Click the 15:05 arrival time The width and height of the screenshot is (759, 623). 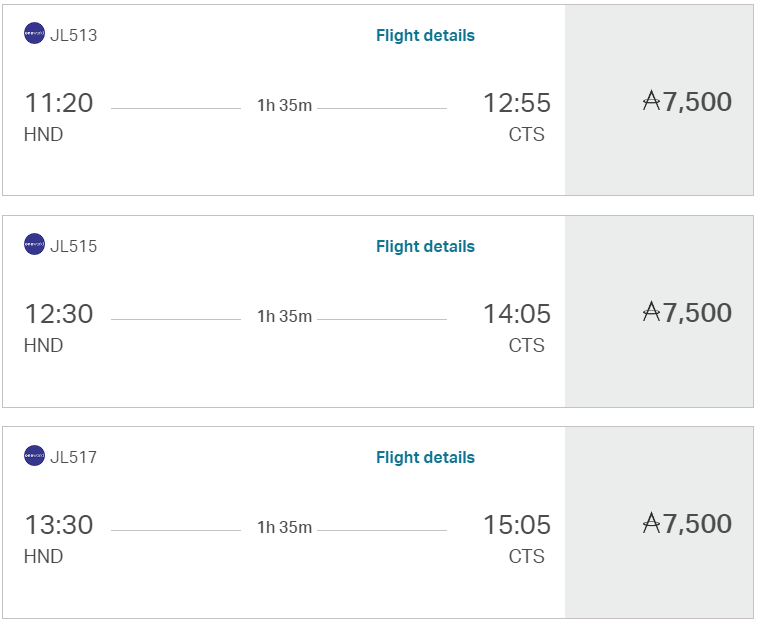pyautogui.click(x=517, y=525)
